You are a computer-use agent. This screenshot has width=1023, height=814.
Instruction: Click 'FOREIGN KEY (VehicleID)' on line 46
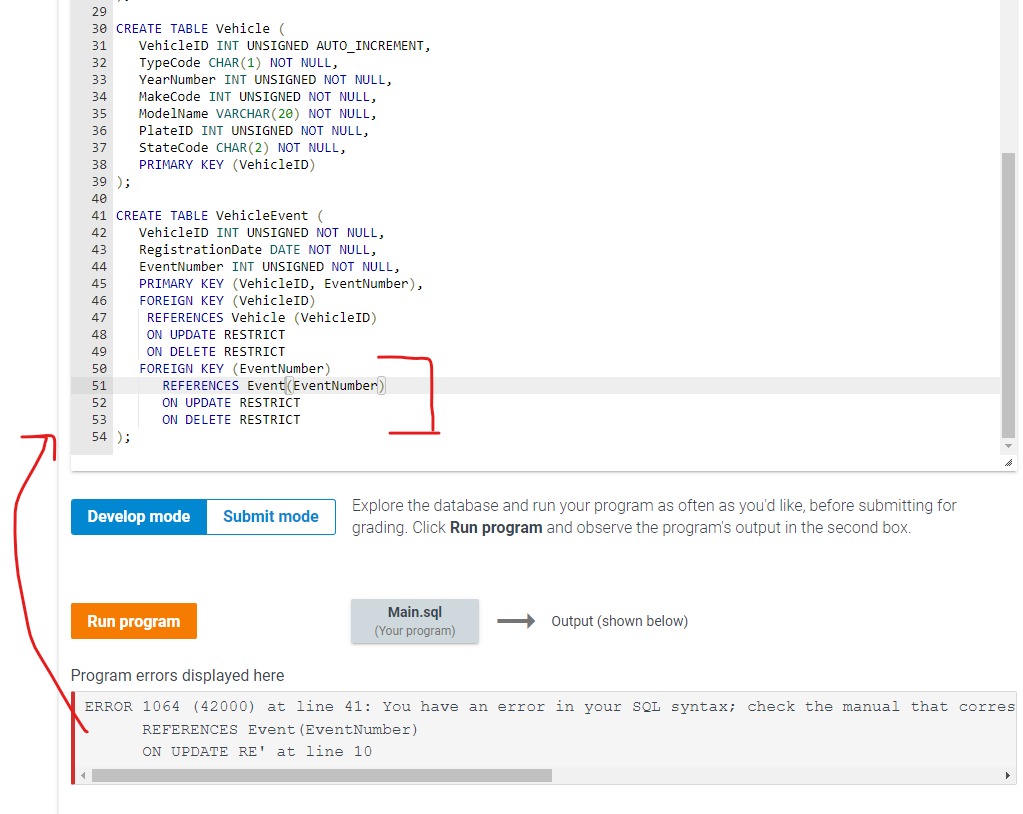(x=227, y=301)
